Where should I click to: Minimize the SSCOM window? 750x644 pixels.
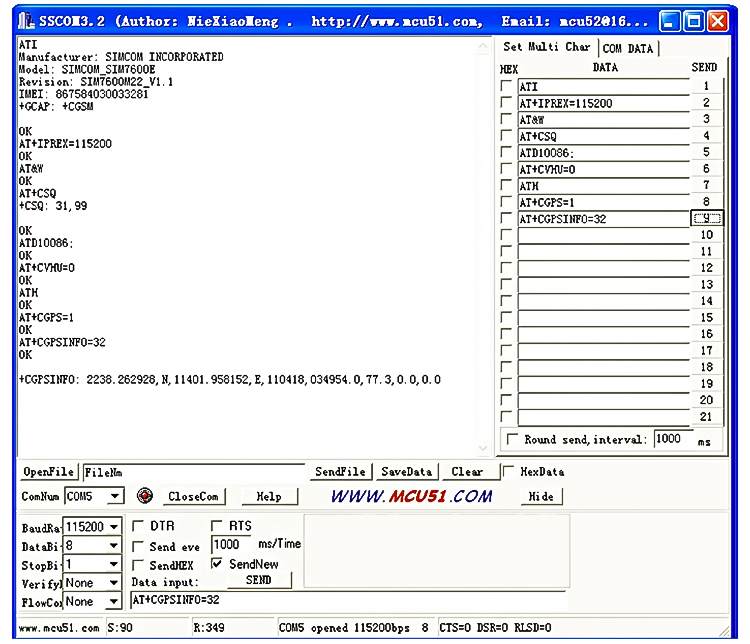click(669, 22)
